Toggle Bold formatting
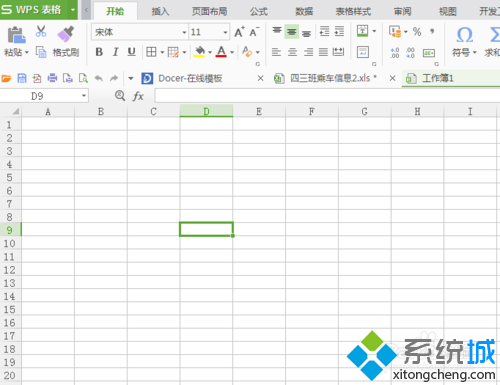Image resolution: width=500 pixels, height=385 pixels. pyautogui.click(x=99, y=52)
